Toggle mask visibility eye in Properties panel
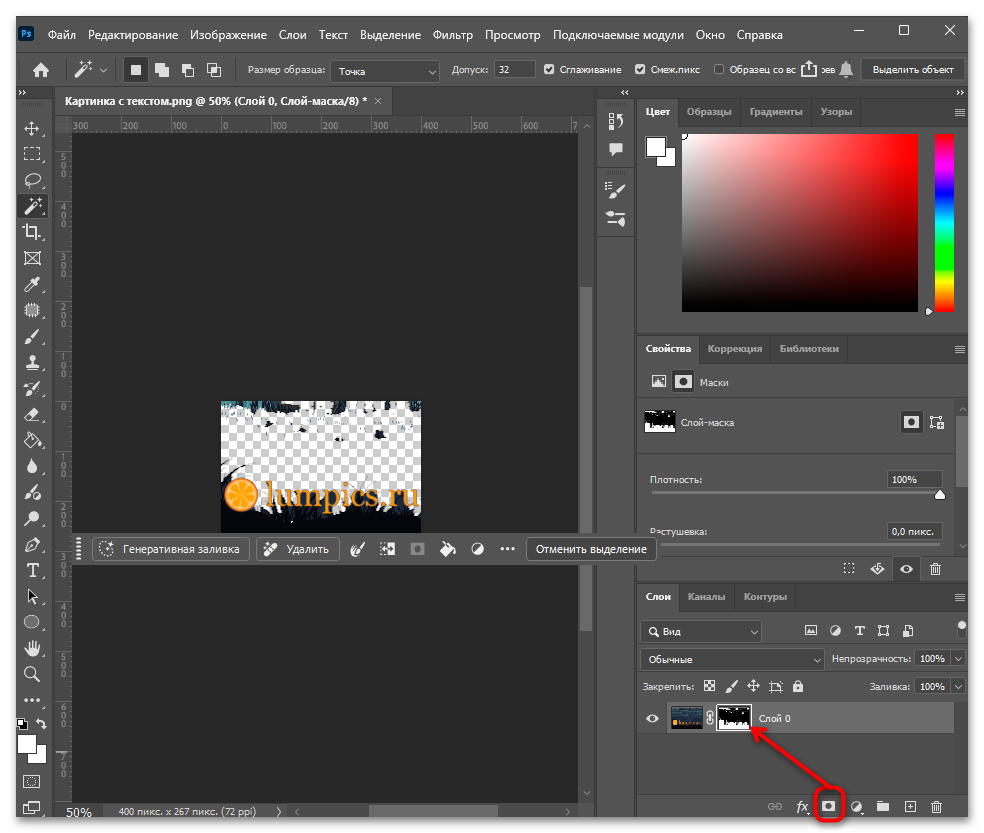984x833 pixels. click(906, 569)
